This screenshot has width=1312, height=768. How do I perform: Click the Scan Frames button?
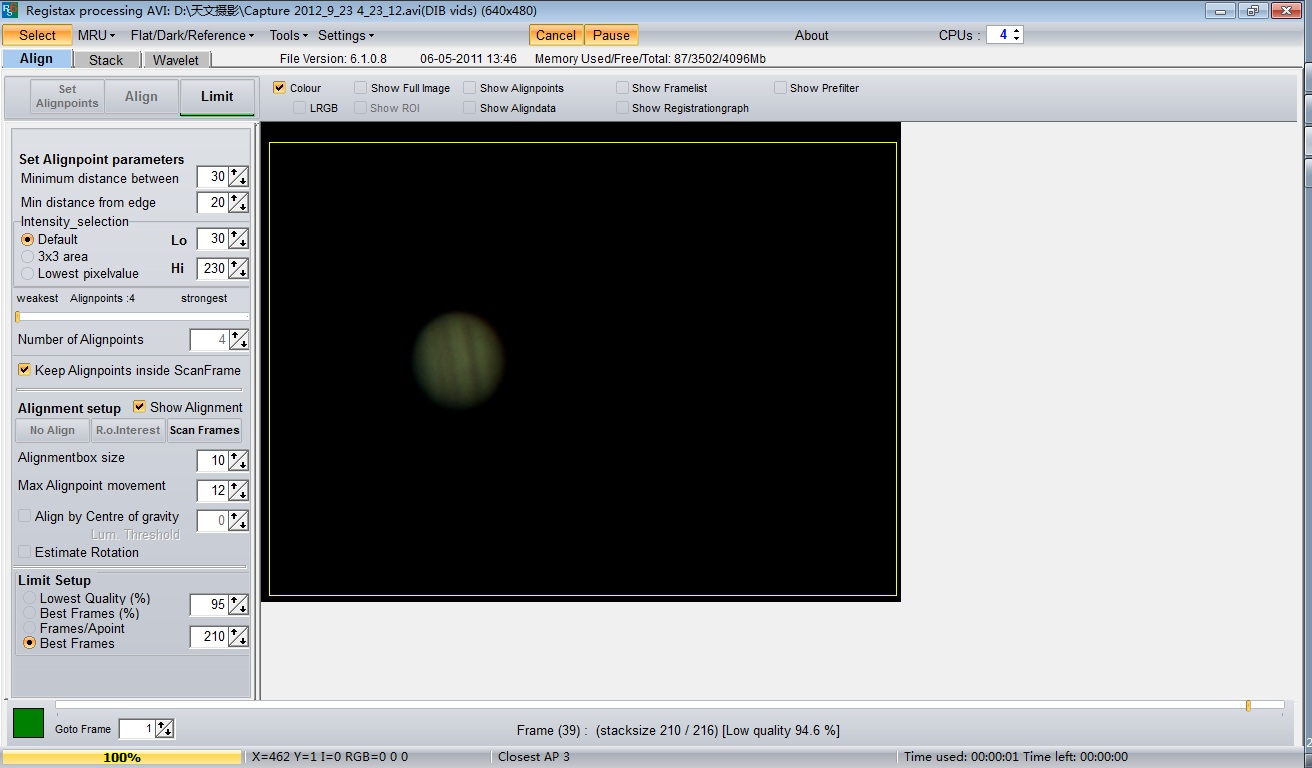[204, 430]
